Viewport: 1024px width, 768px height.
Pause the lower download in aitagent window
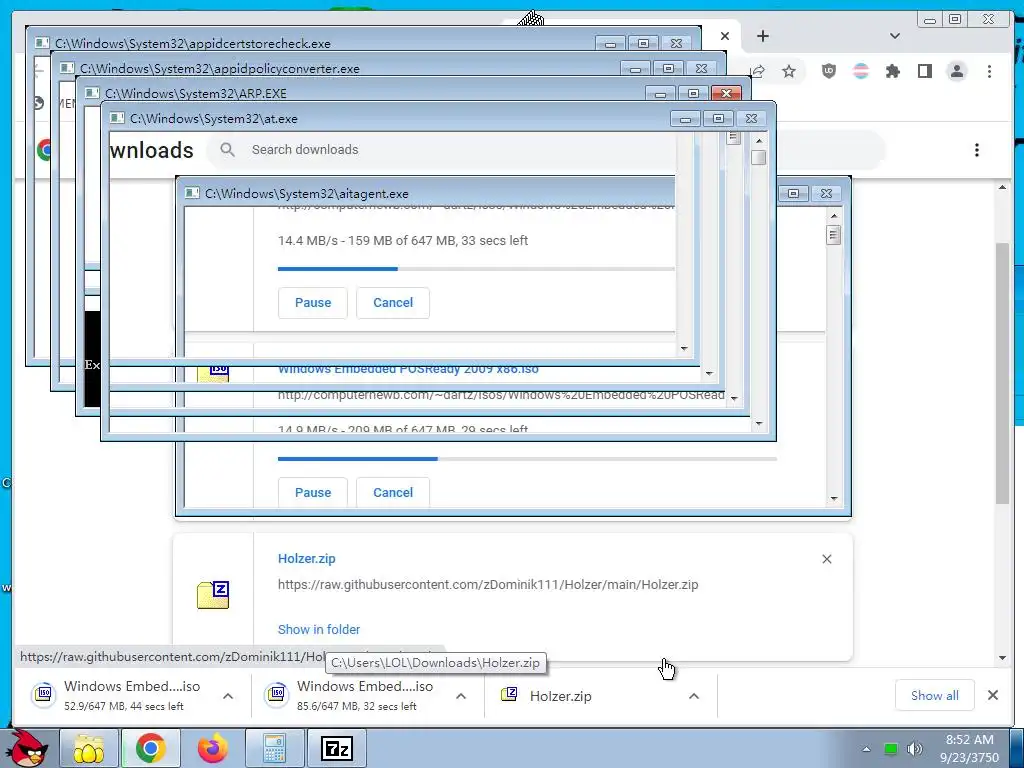[313, 492]
